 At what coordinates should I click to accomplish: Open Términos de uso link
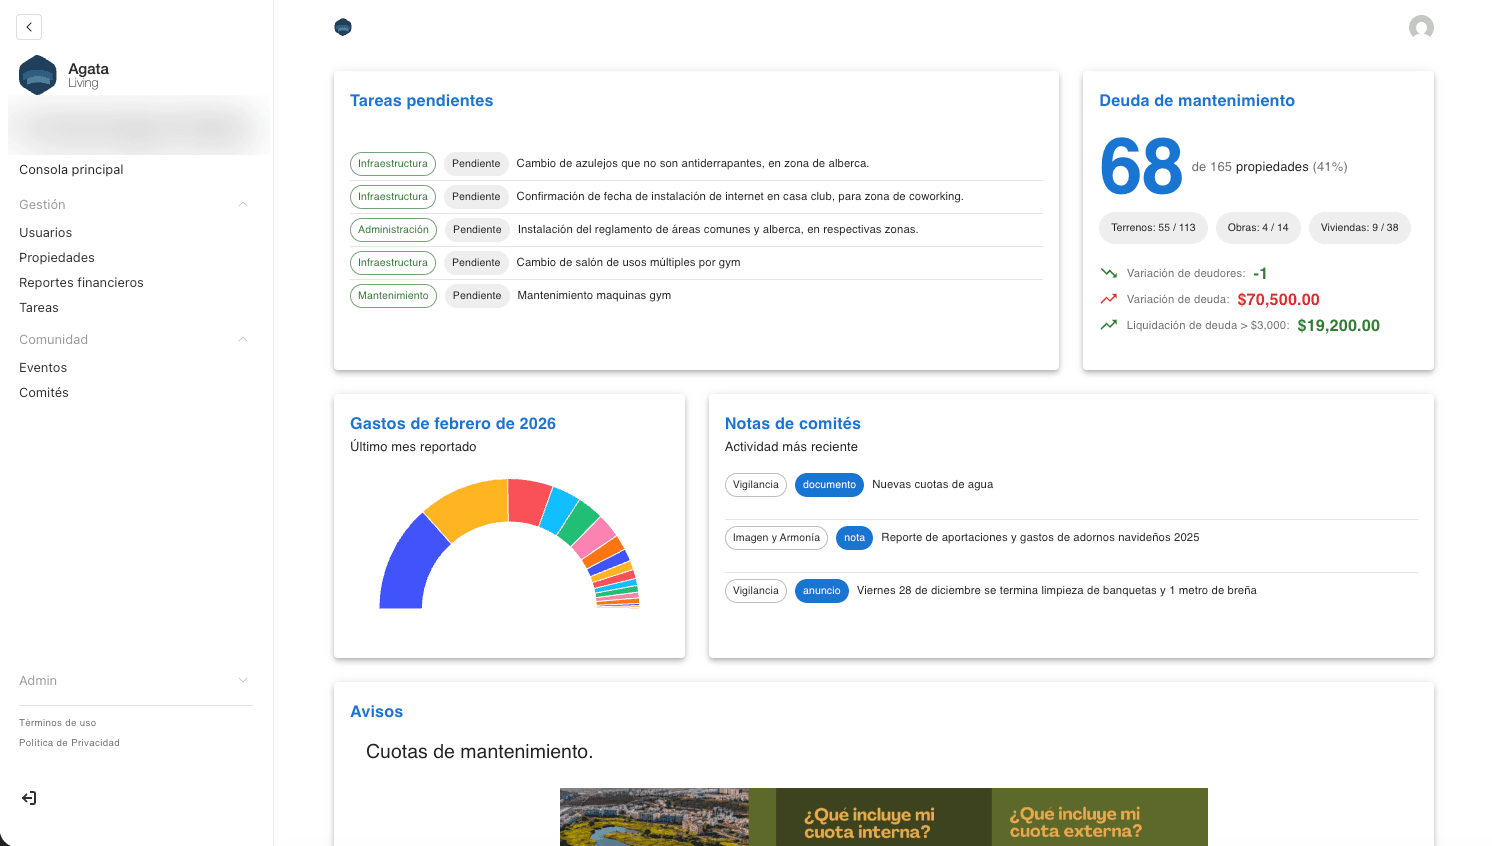[x=58, y=723]
